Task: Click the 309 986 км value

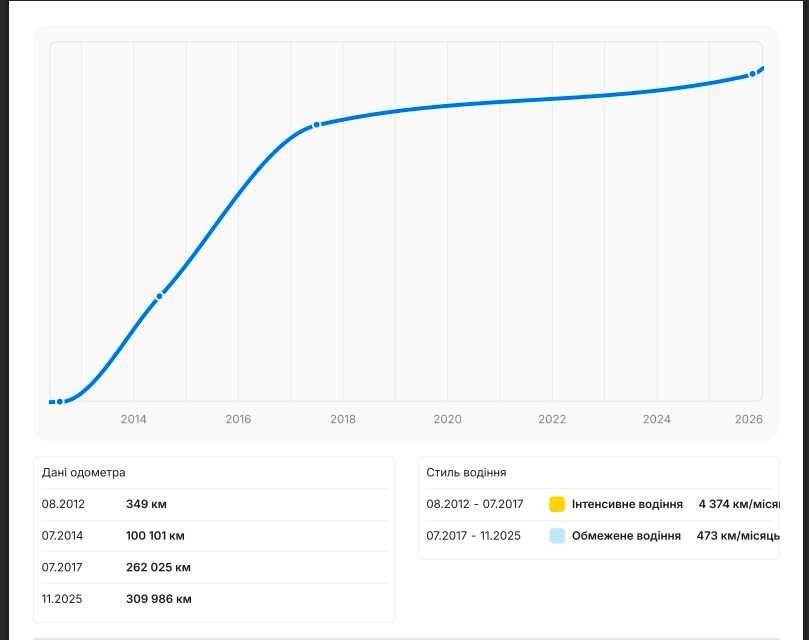Action: pos(158,599)
